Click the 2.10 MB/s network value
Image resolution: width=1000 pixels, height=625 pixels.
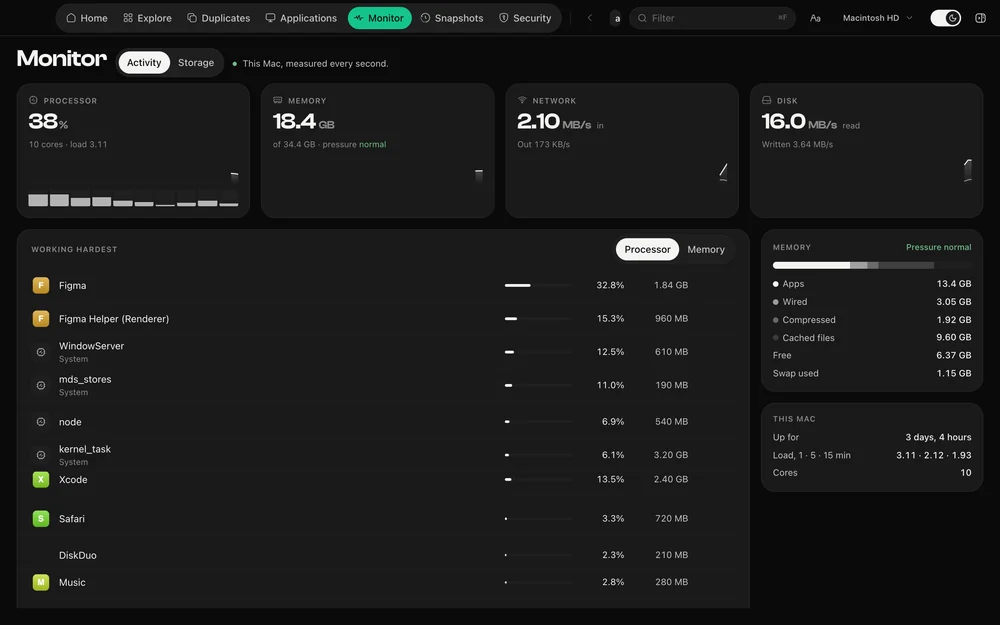click(554, 121)
